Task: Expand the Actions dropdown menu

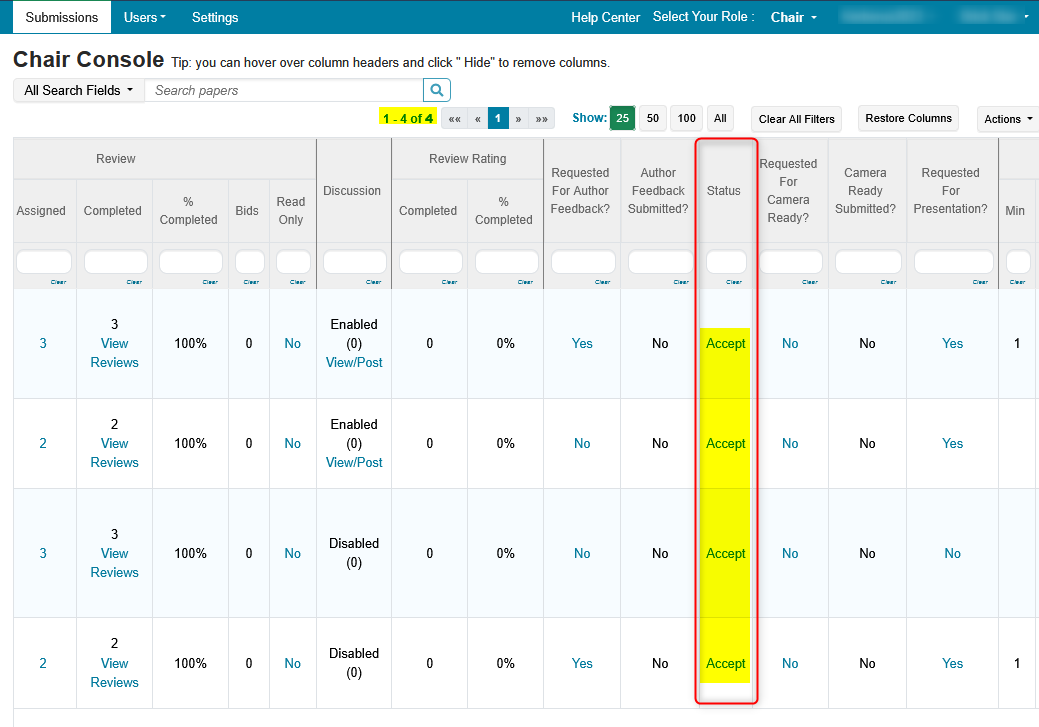Action: (x=1007, y=119)
